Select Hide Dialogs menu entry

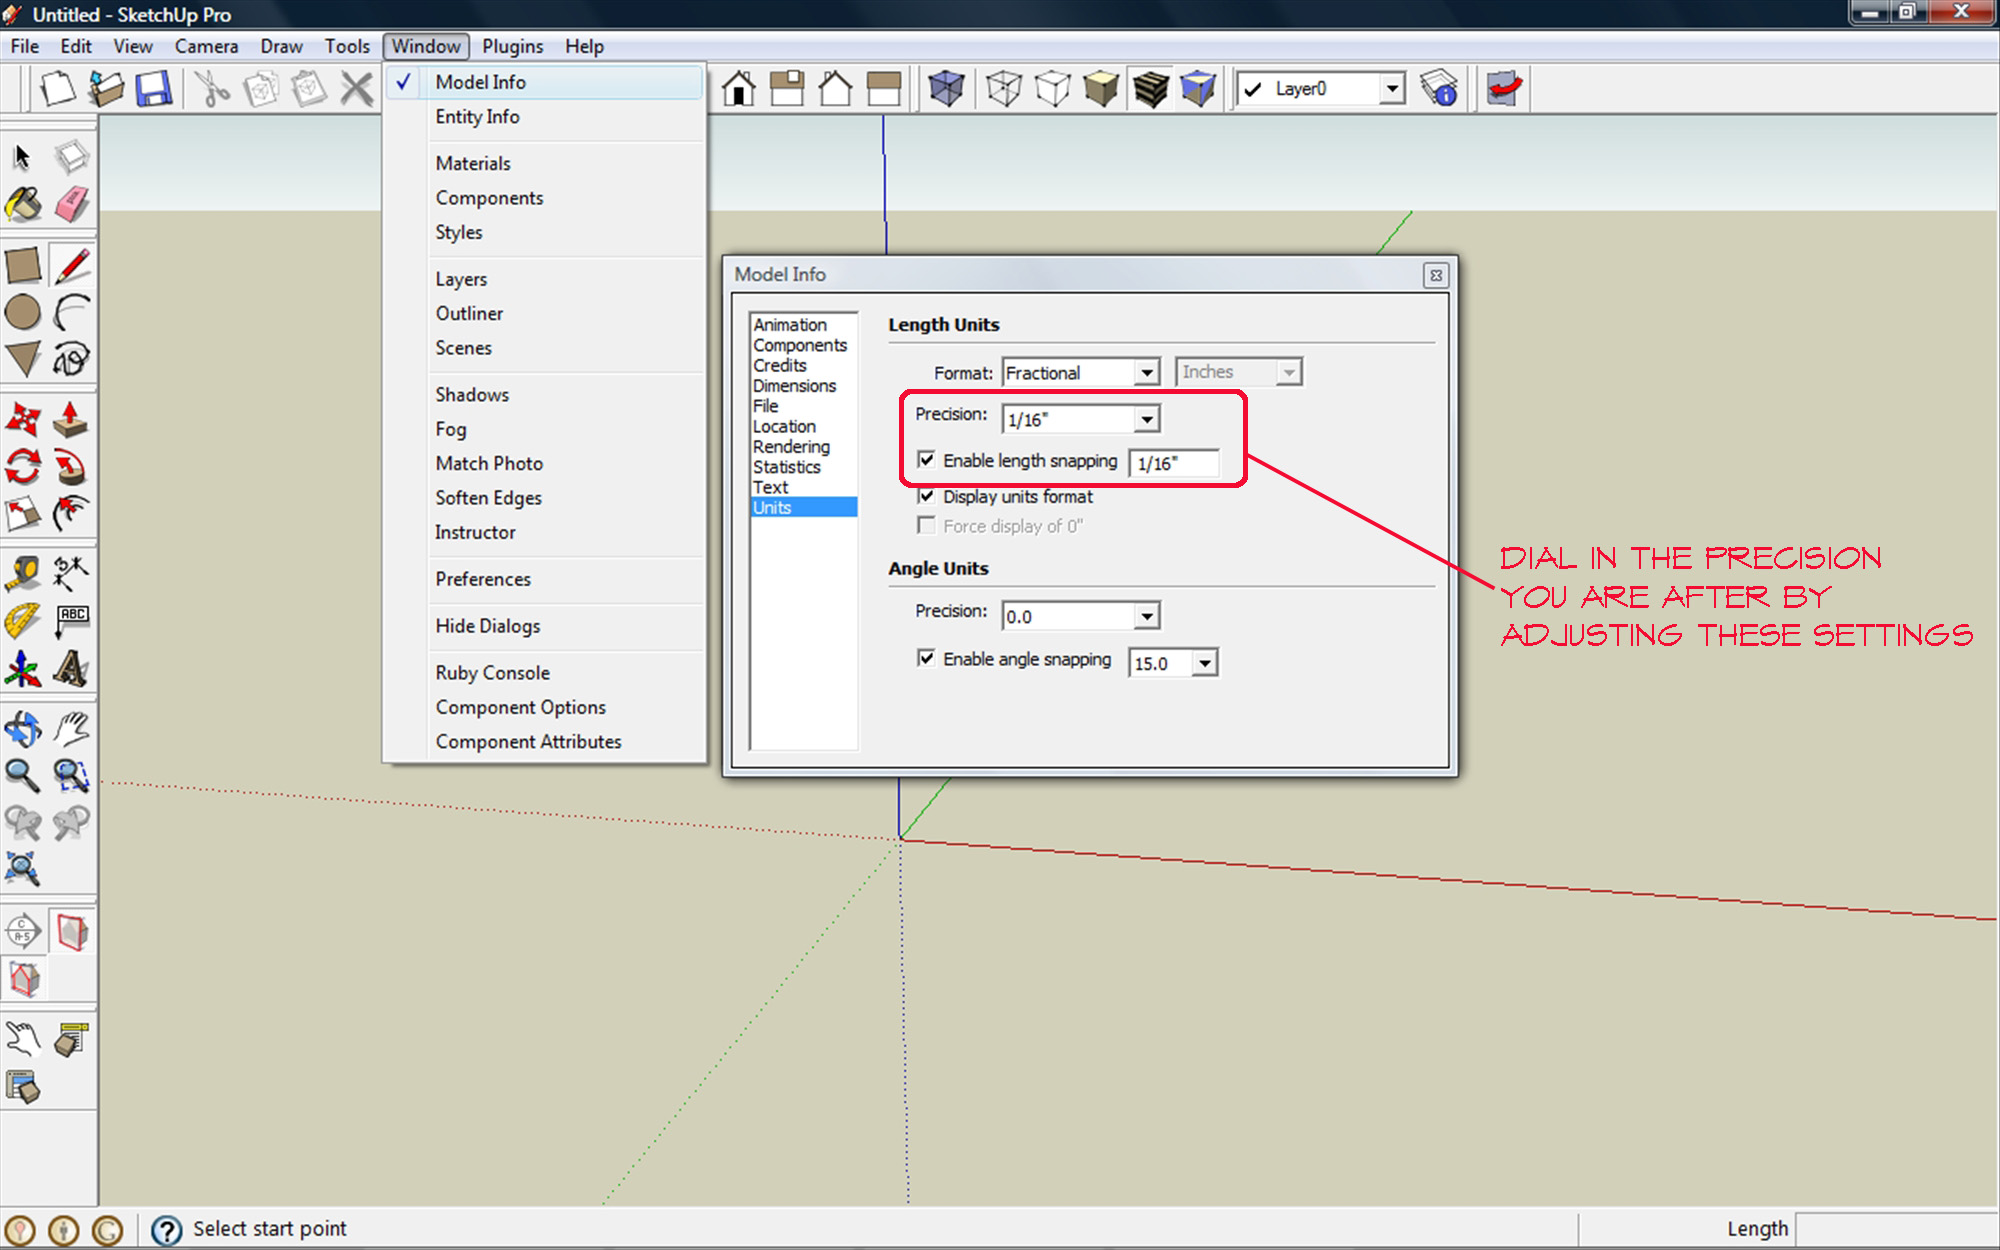(x=546, y=626)
